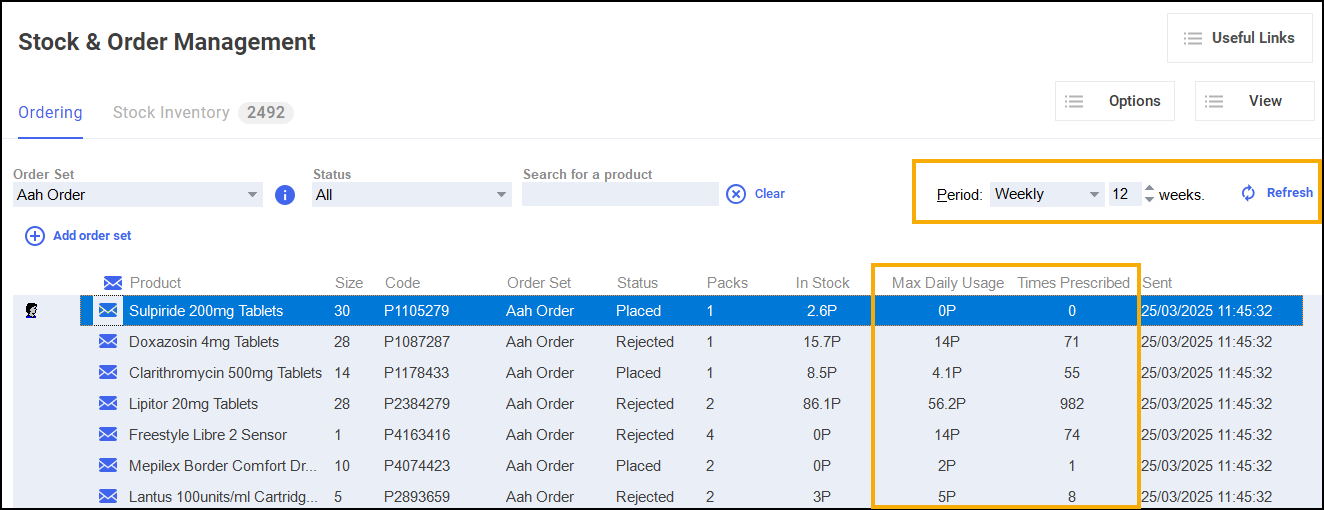Click the envelope icon for Freestyle Libre 2 Sensor

[108, 435]
